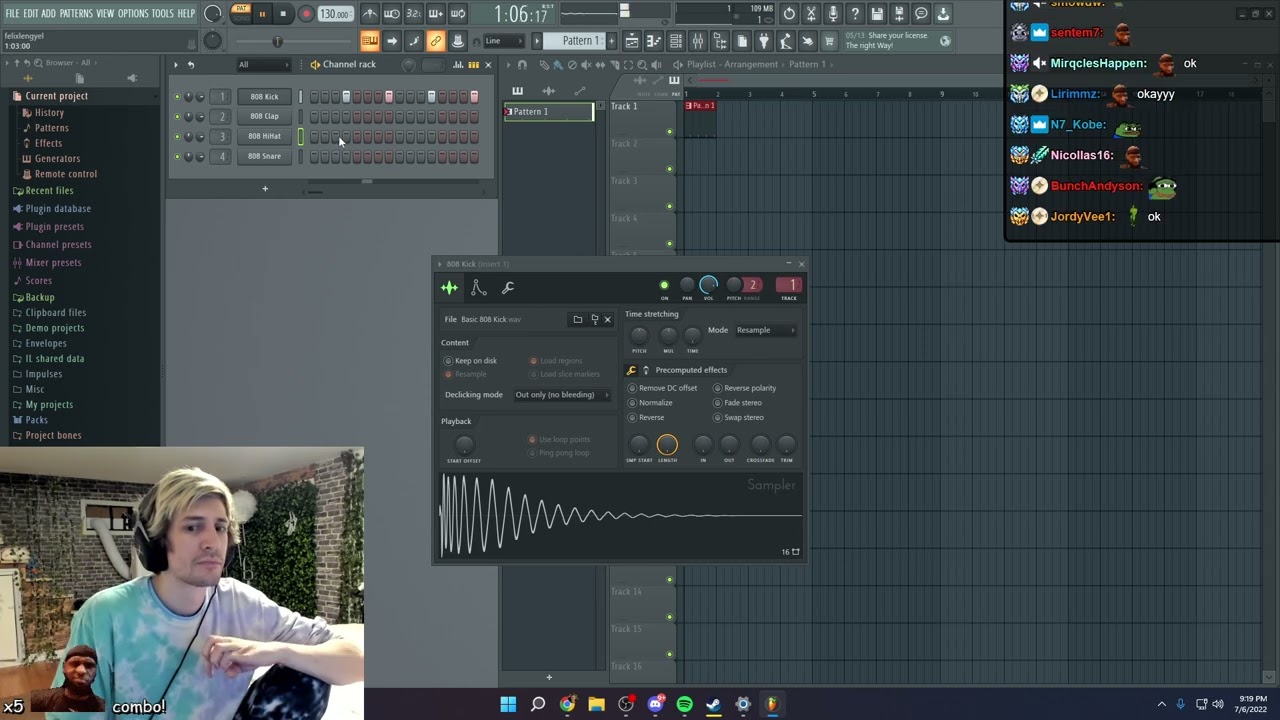Click the Channel rack graph editor icon

coord(458,65)
